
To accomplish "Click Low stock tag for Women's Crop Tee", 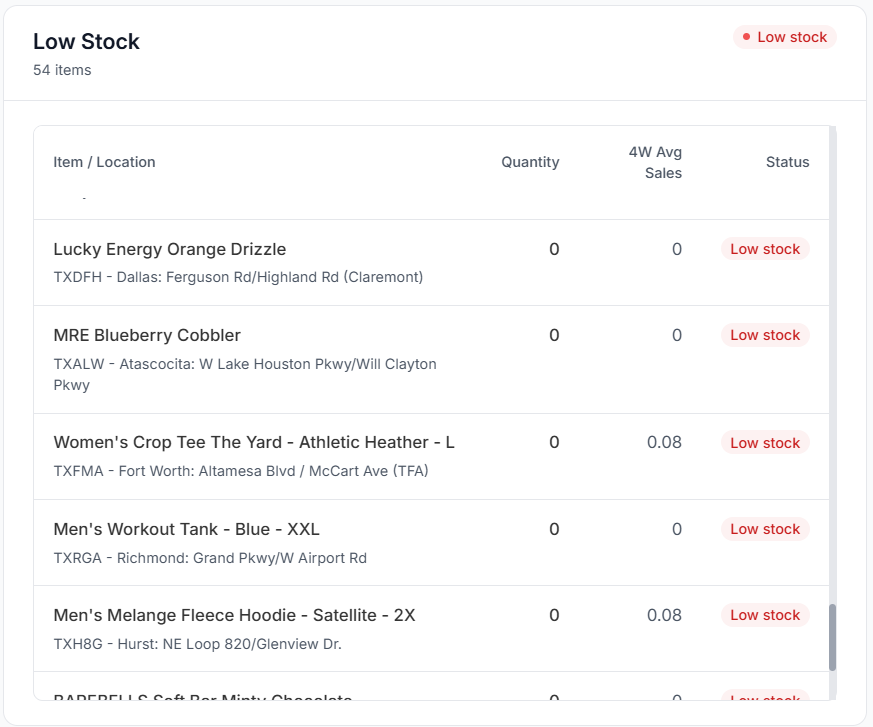I will coord(765,443).
